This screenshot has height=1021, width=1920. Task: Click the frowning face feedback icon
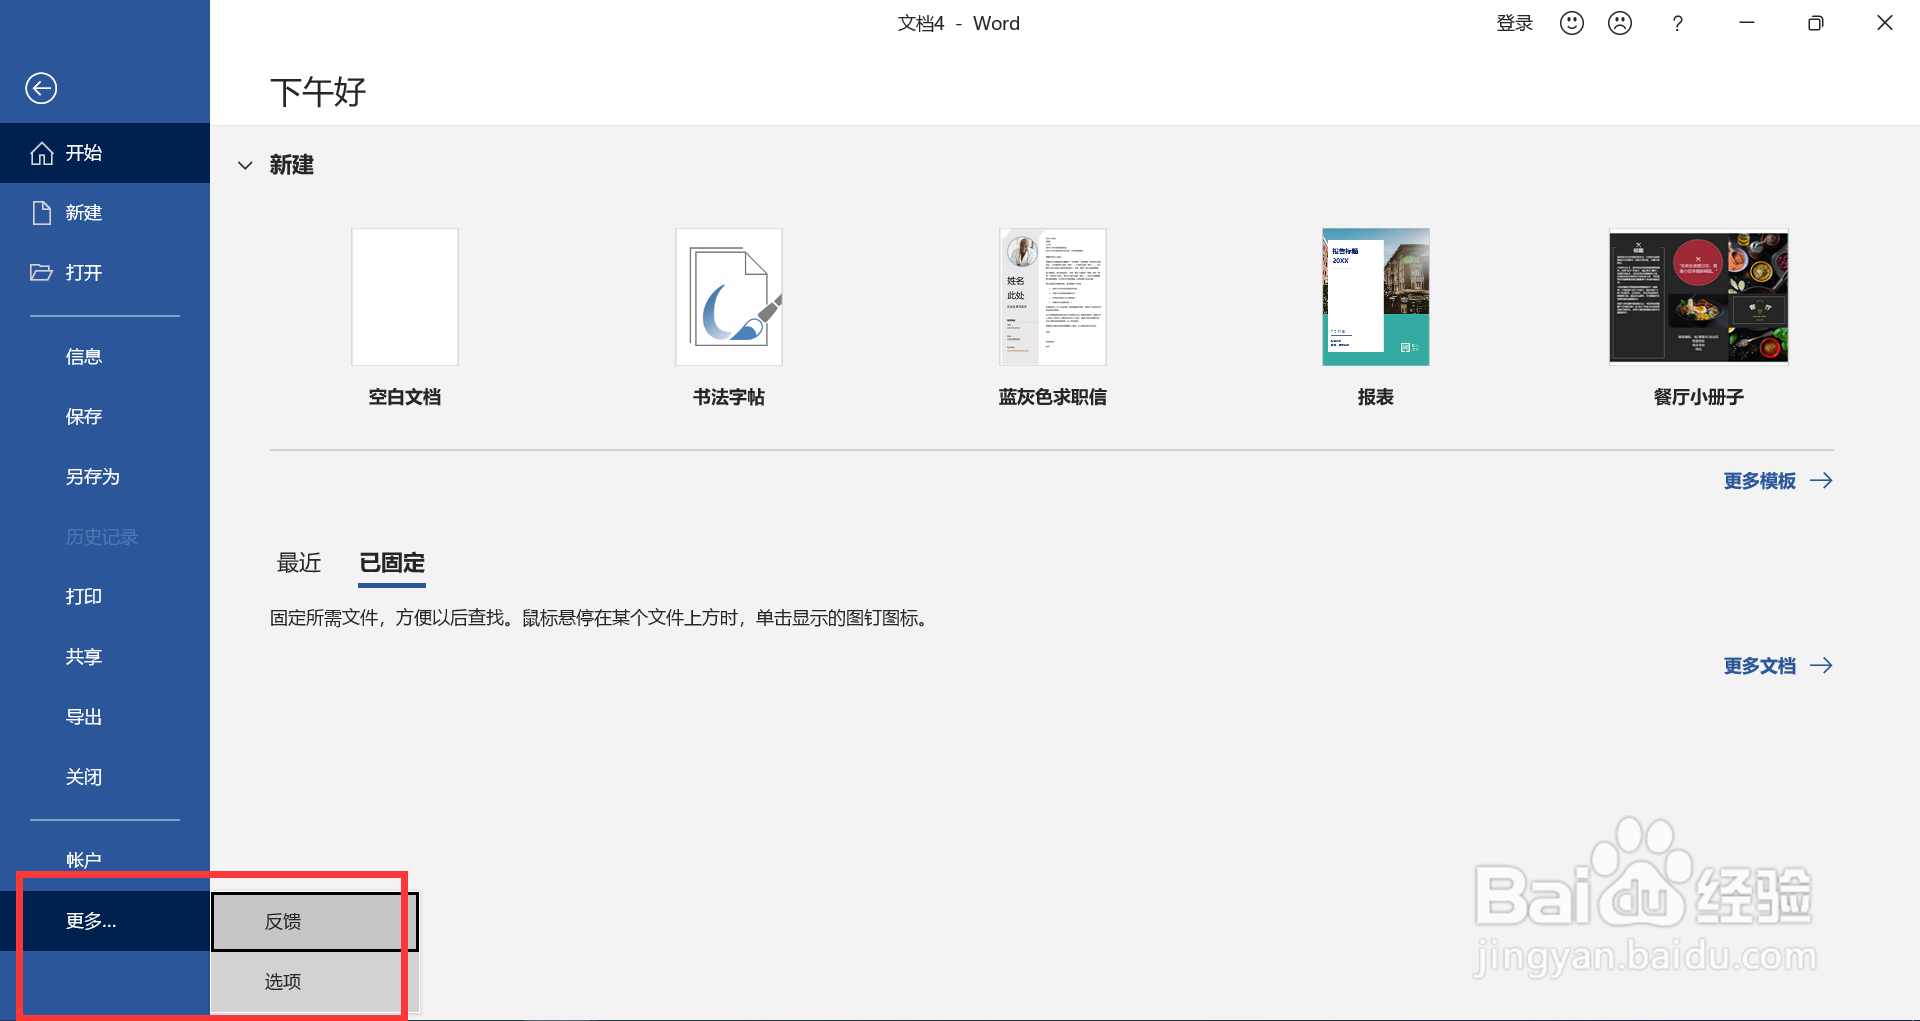point(1620,23)
